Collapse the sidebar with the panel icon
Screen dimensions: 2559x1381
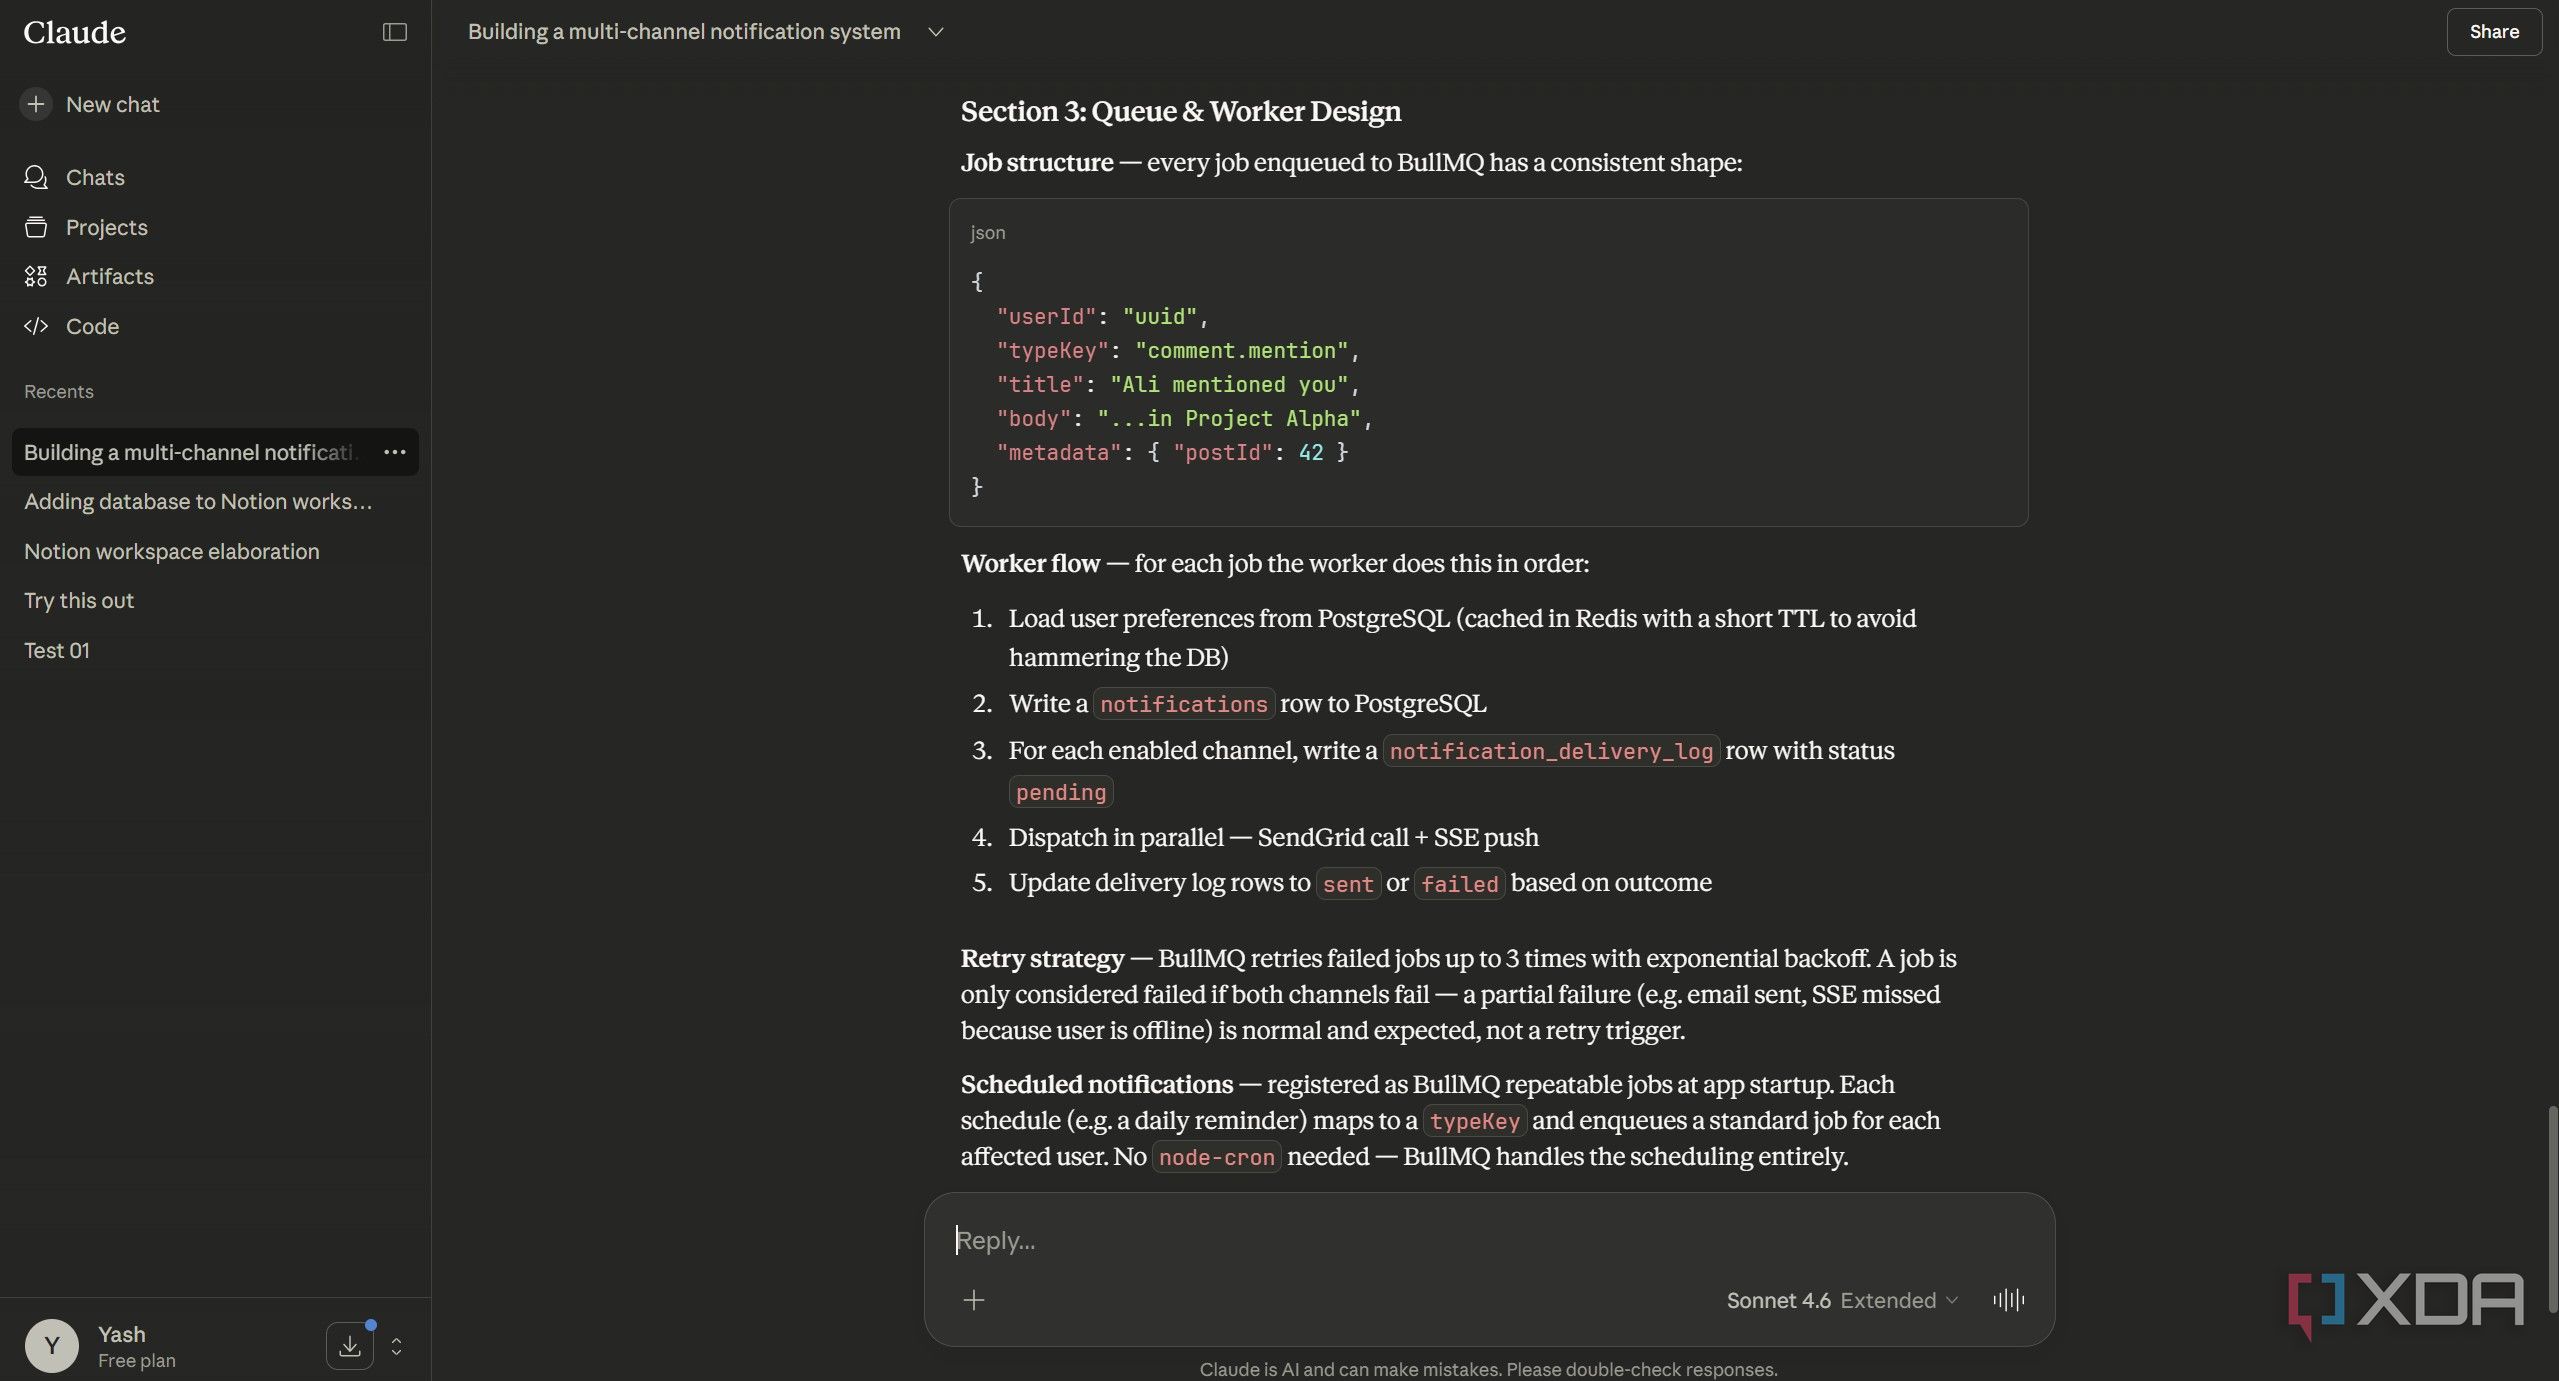click(x=395, y=32)
